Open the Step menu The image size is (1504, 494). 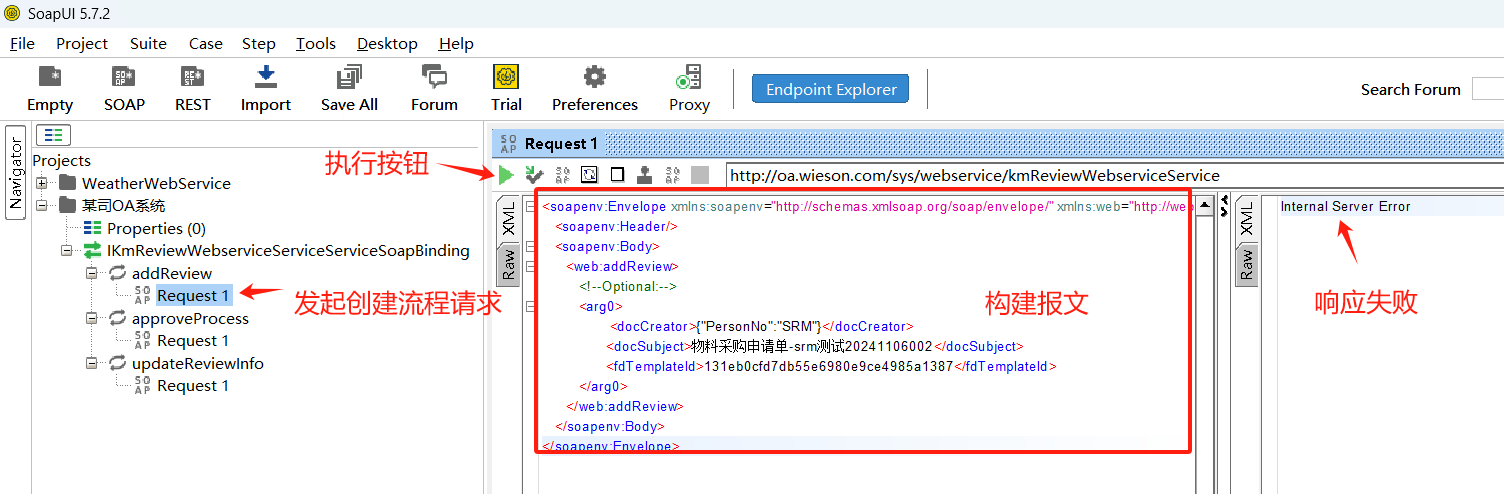tap(258, 43)
